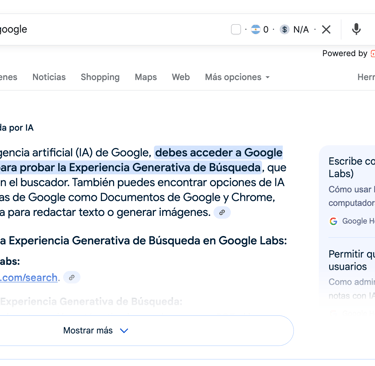This screenshot has height=366, width=375.
Task: Click inside the search query text field
Action: pos(113,29)
